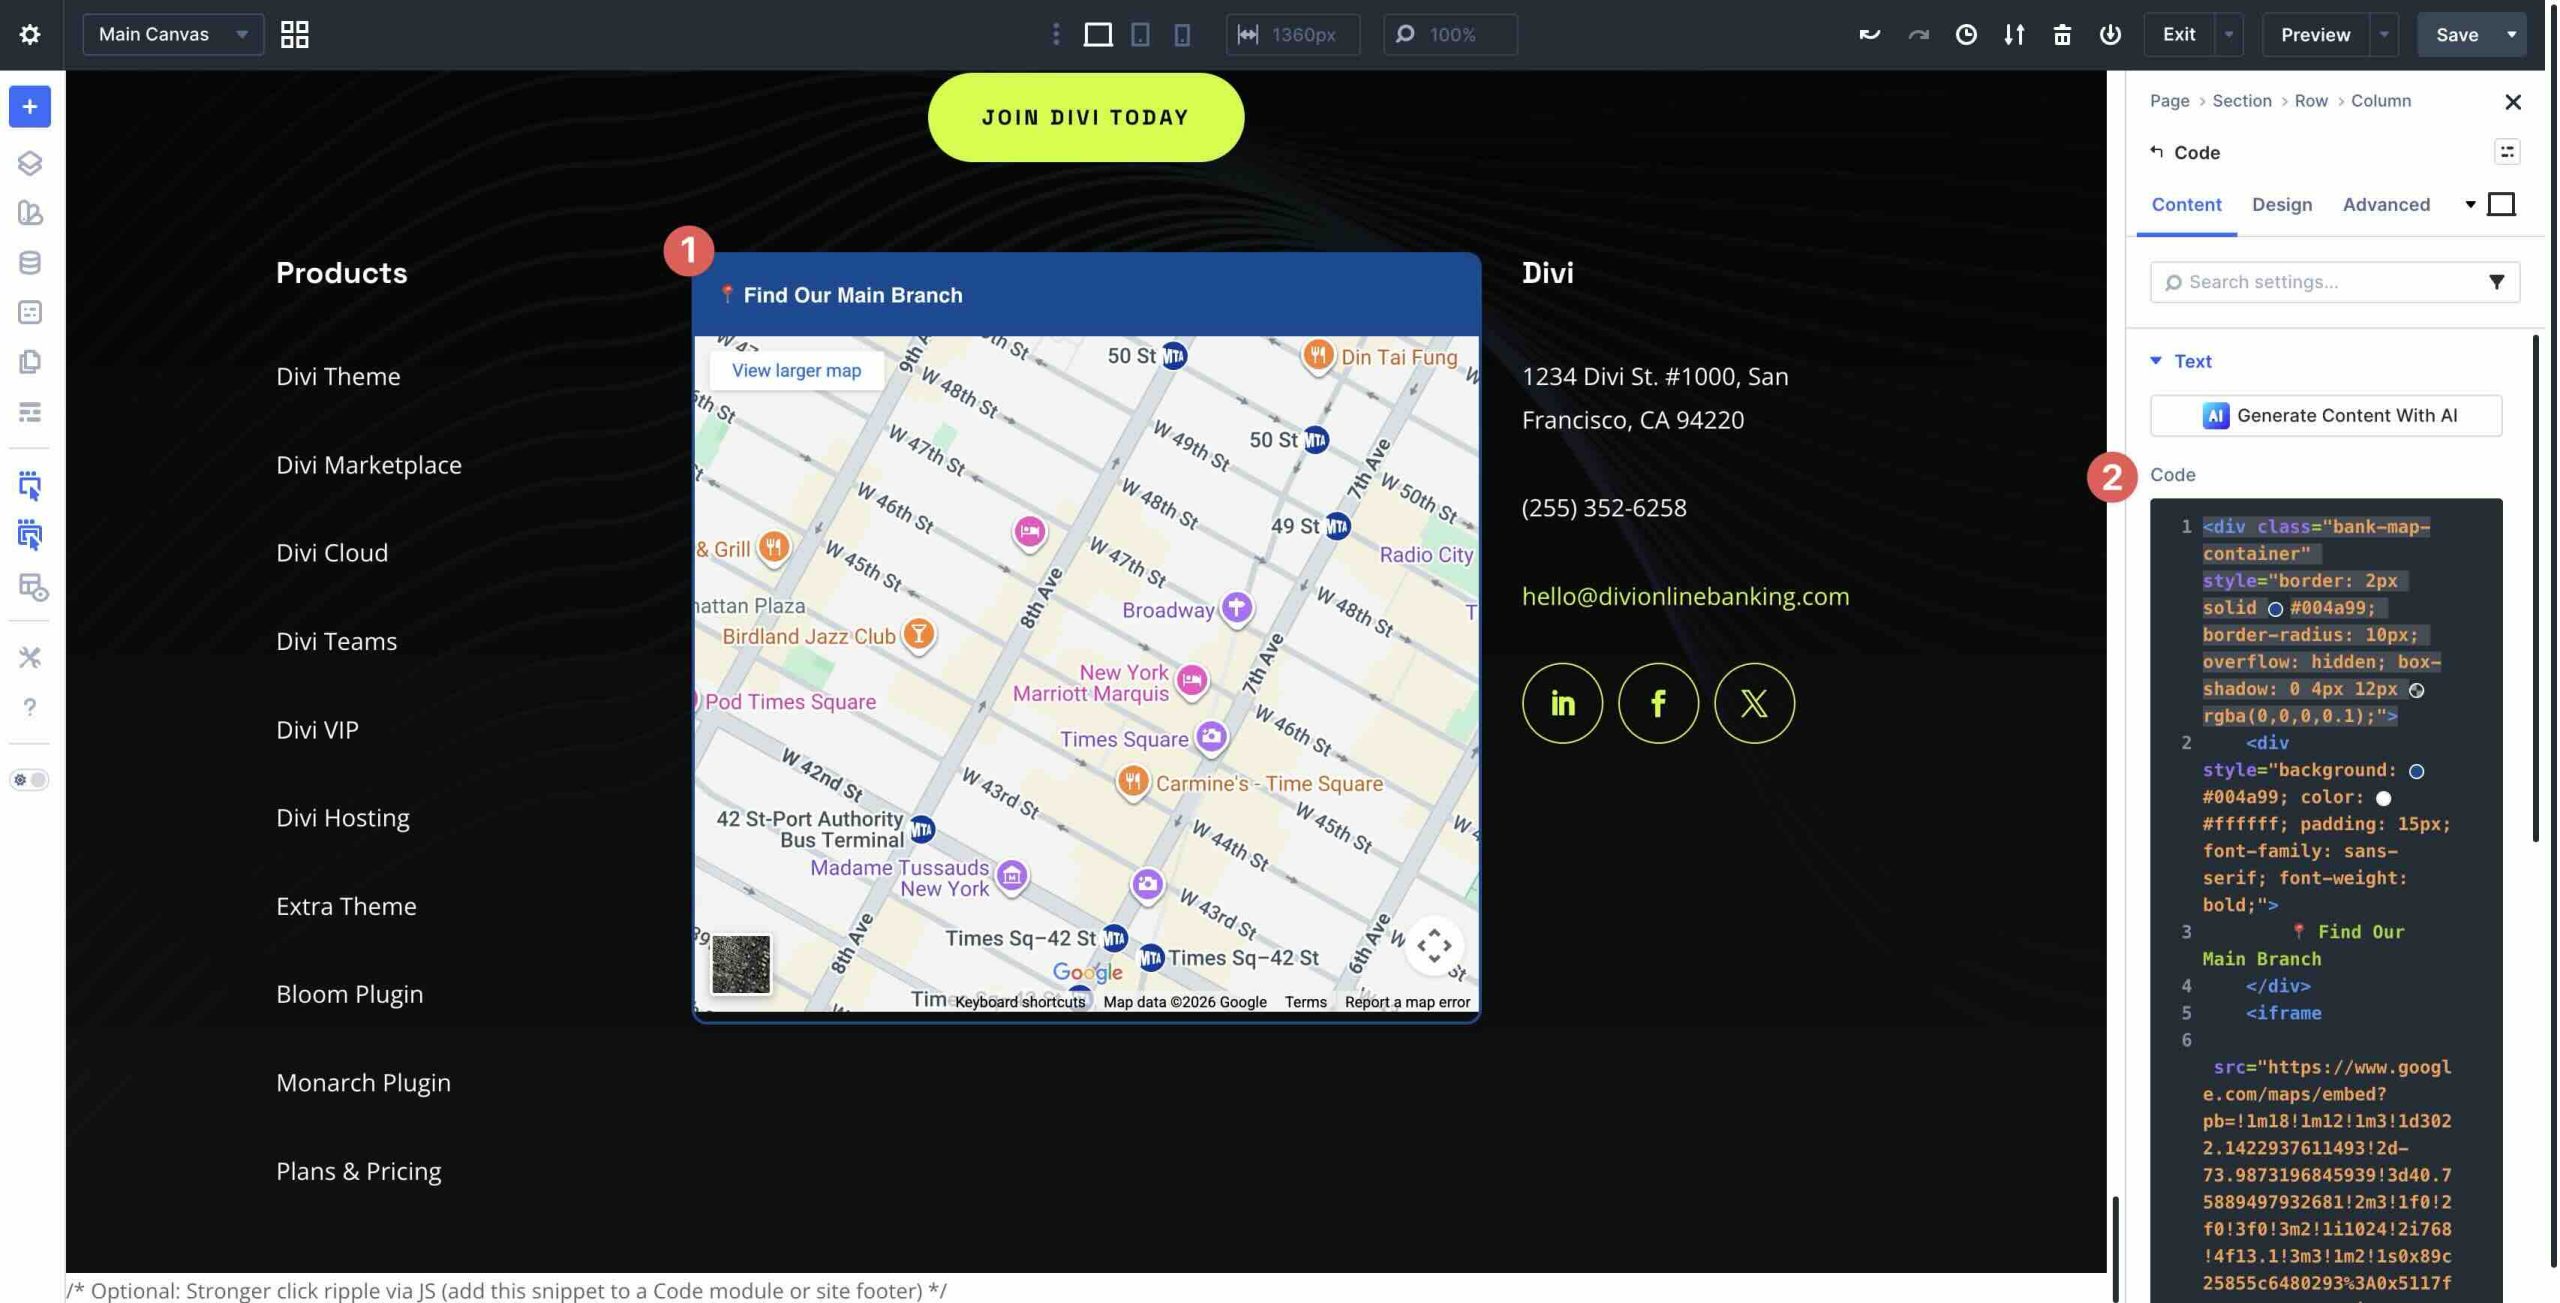Viewport: 2560px width, 1303px height.
Task: Click Generate Content With AI
Action: click(2325, 415)
